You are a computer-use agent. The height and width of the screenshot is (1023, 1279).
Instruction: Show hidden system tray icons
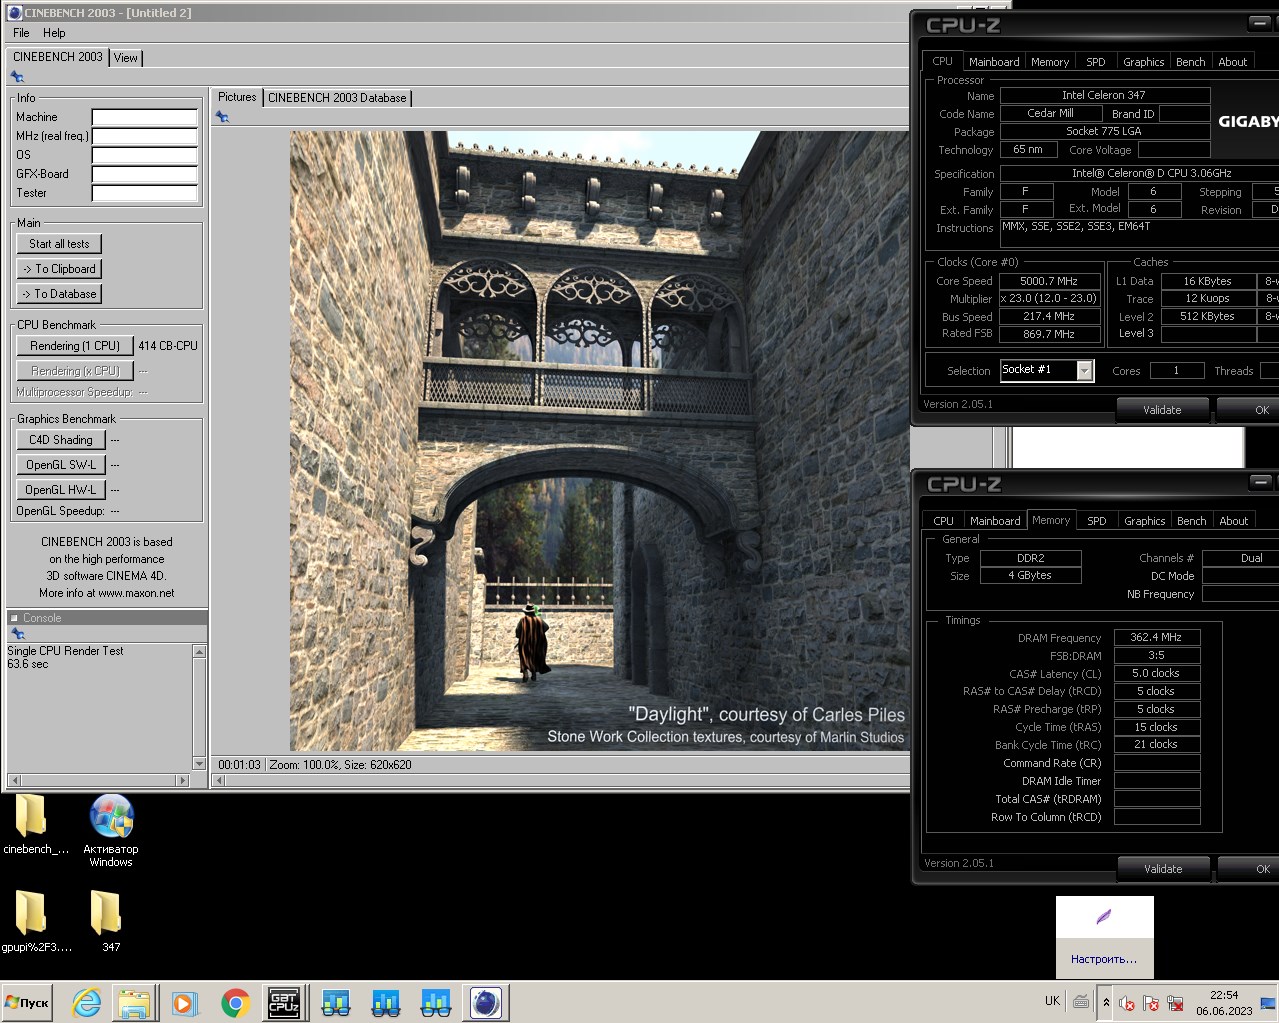(1106, 1002)
